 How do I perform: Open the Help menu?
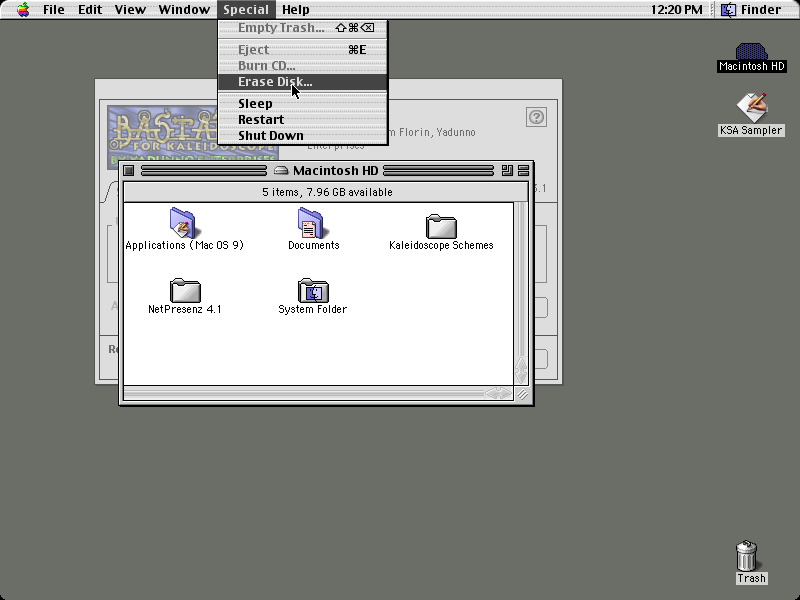coord(295,9)
